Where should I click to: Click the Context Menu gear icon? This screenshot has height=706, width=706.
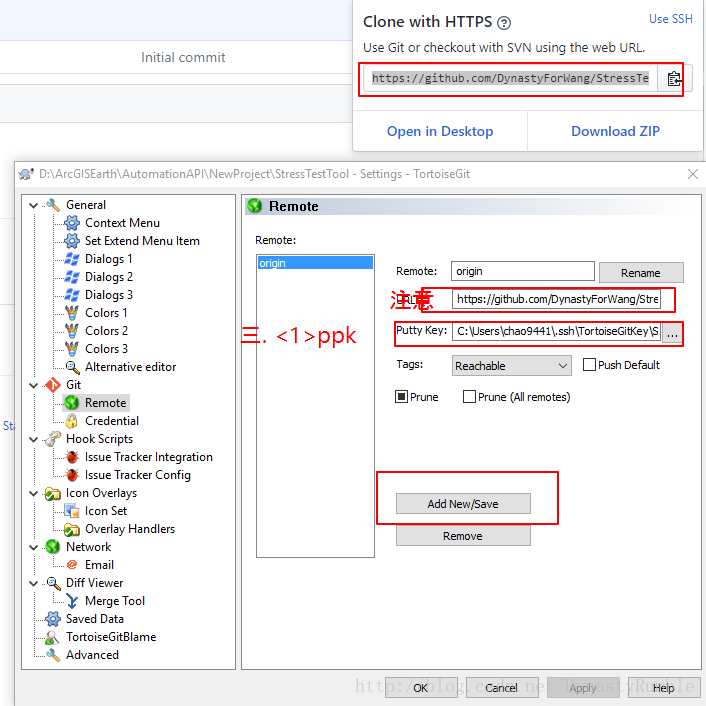[x=72, y=223]
